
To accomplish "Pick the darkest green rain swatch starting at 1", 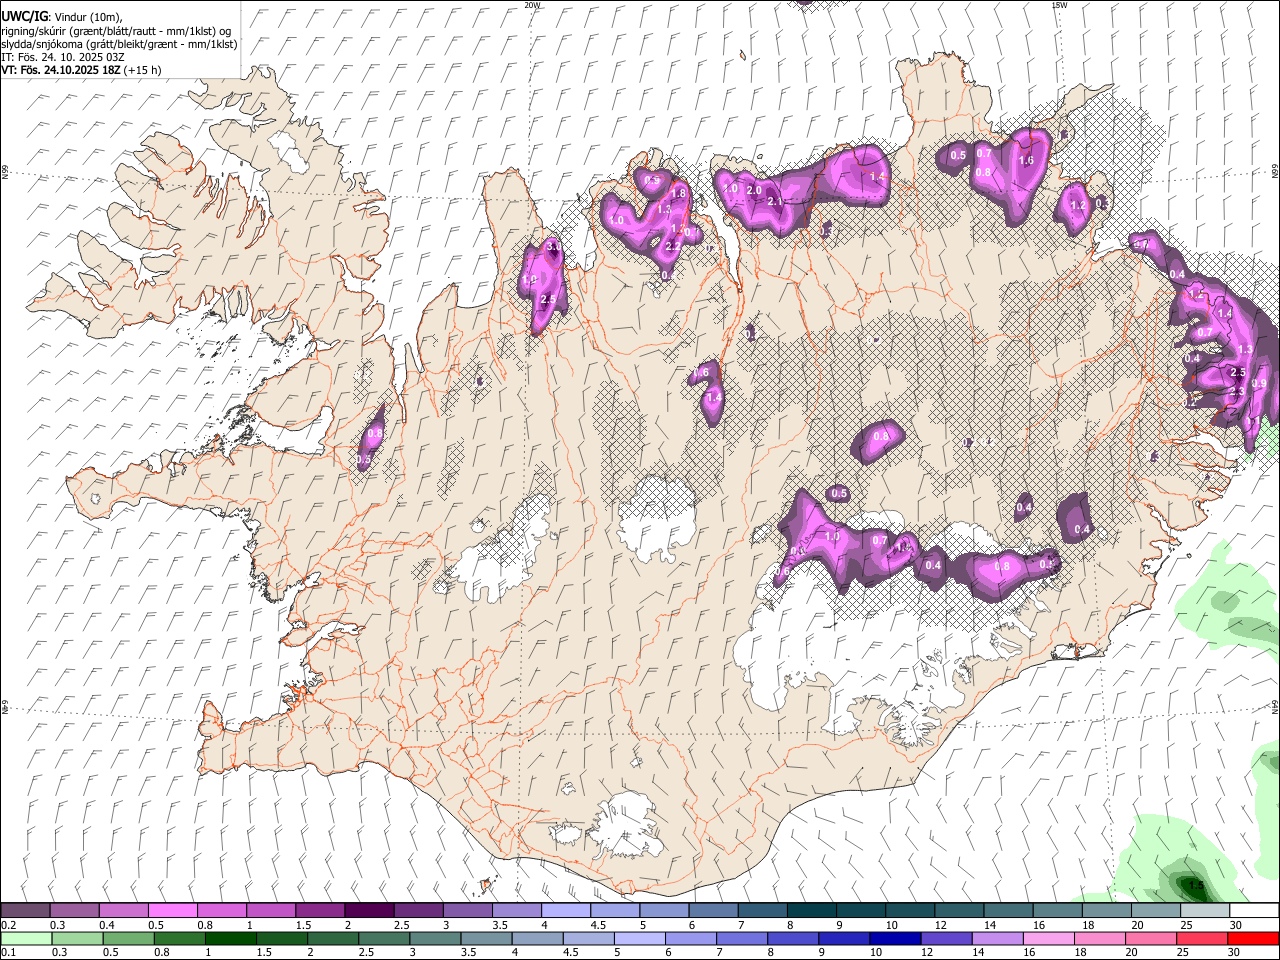I will coord(229,938).
